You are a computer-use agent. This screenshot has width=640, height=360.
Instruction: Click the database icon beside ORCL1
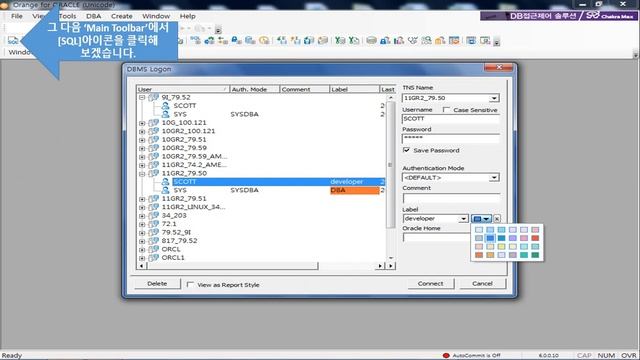point(153,258)
